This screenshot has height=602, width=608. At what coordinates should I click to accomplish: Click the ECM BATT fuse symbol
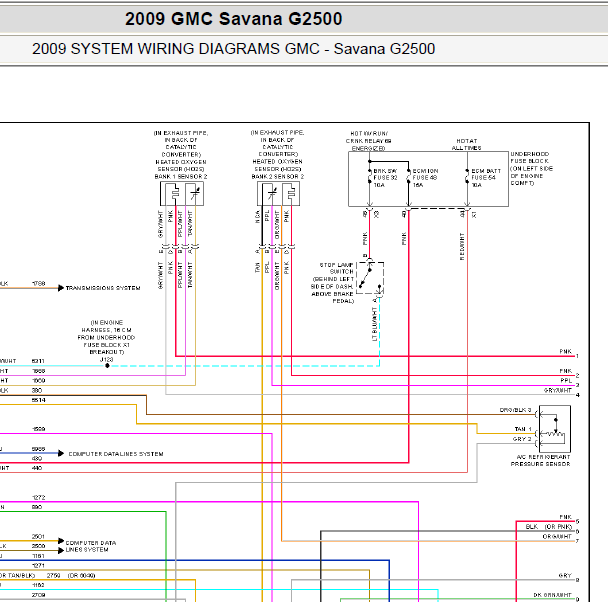(467, 177)
